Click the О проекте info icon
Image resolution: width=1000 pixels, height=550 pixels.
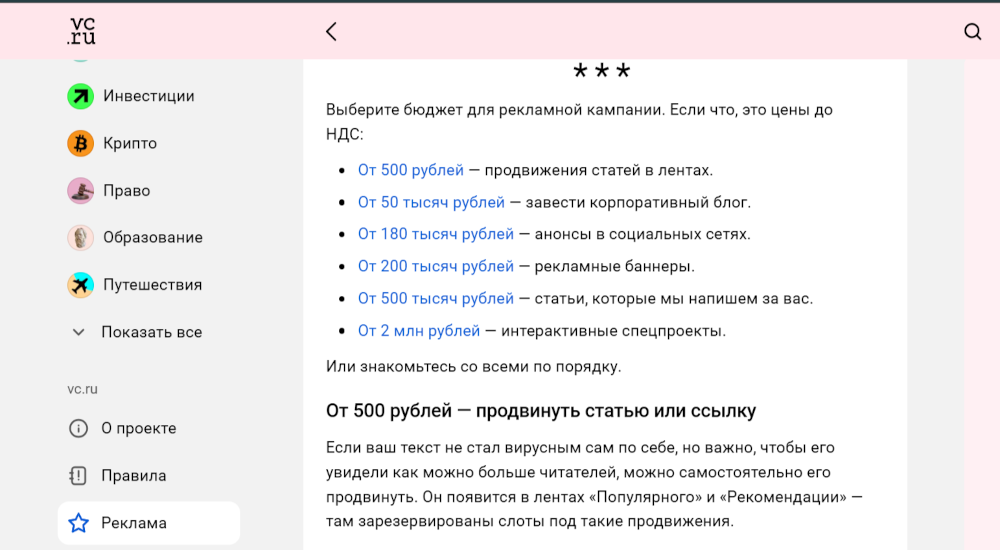(x=78, y=428)
